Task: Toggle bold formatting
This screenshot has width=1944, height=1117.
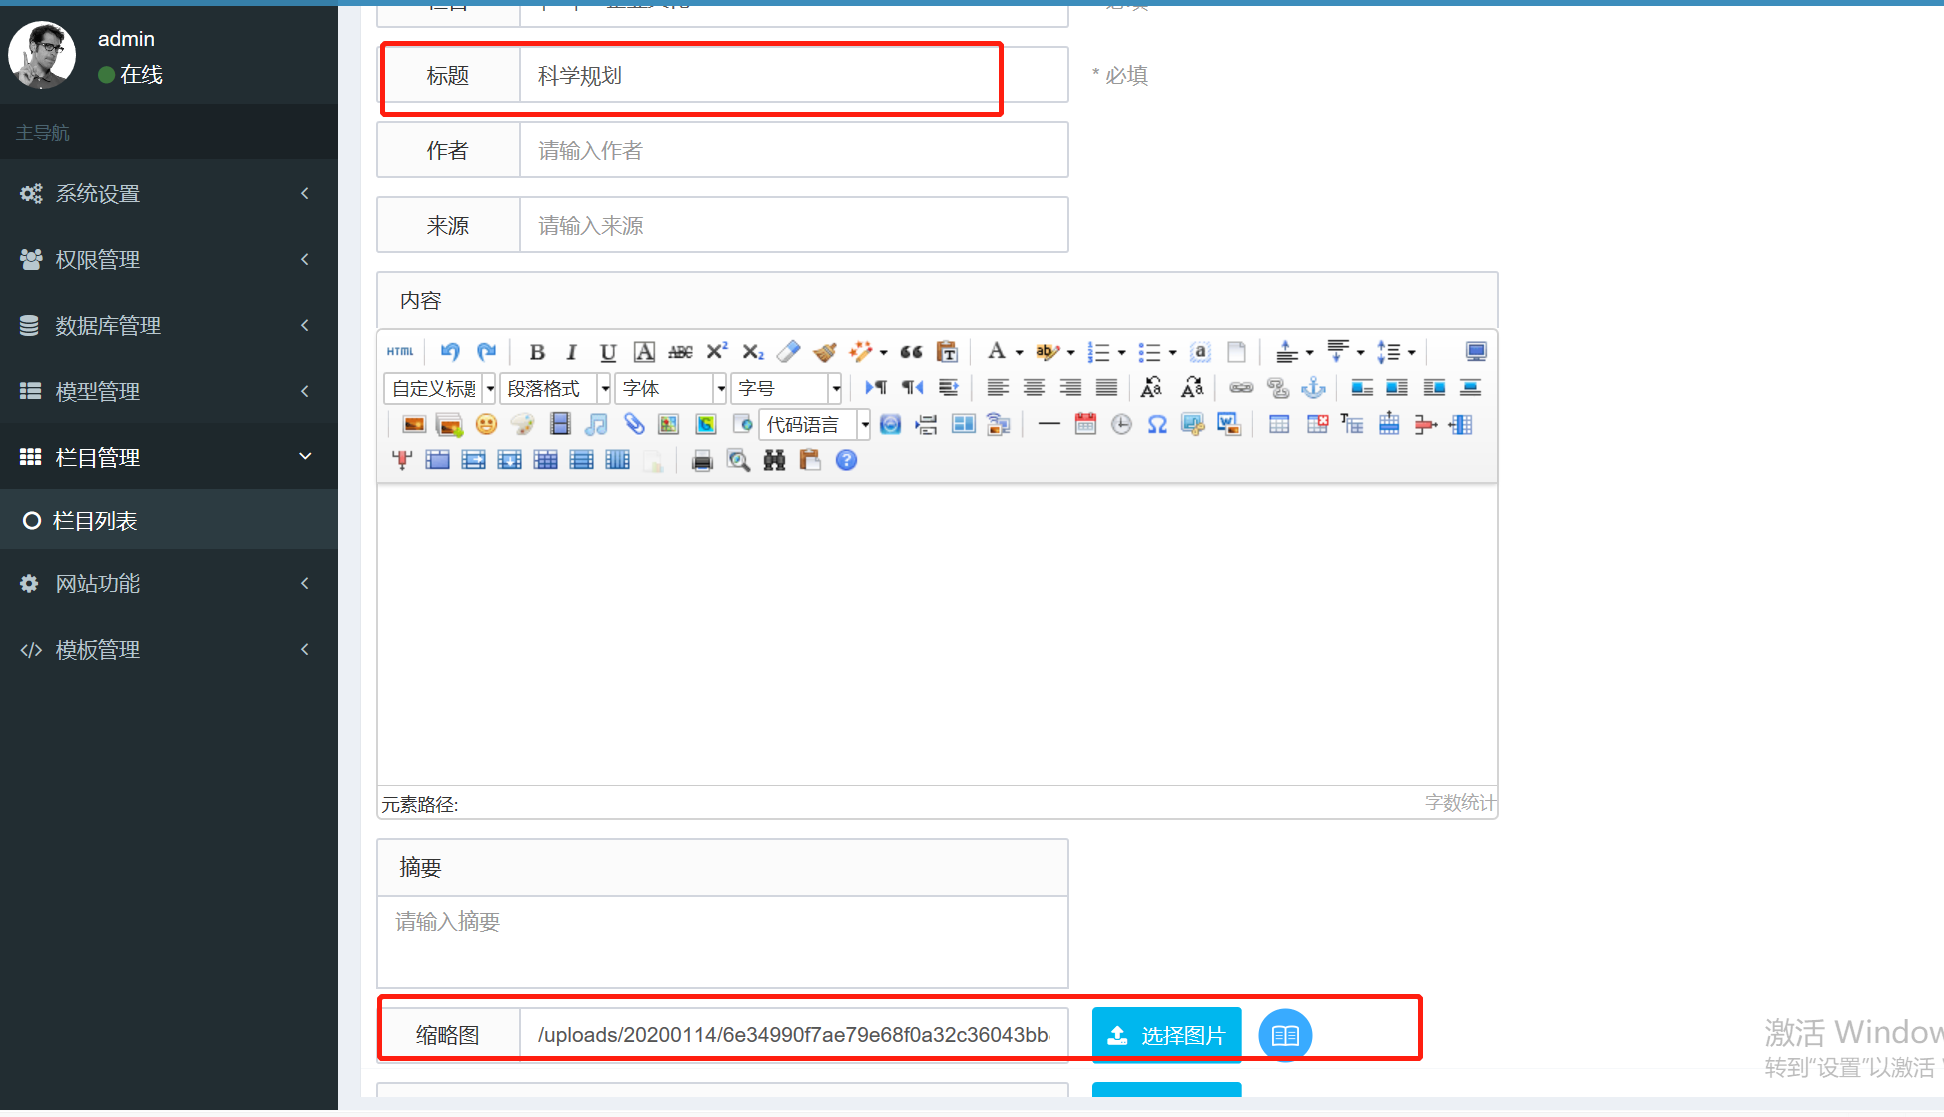Action: click(537, 352)
